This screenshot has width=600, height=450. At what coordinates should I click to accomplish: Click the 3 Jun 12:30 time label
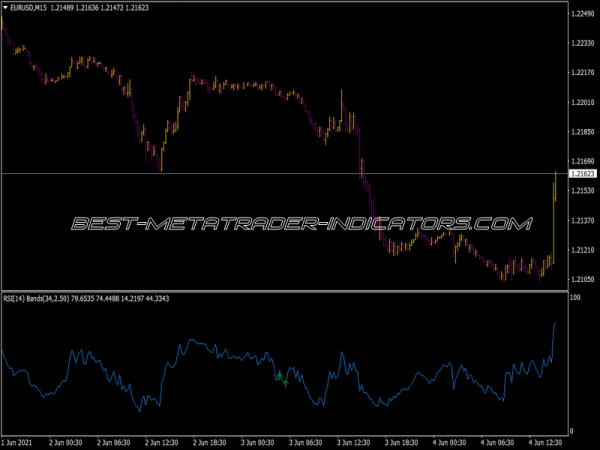coord(353,443)
